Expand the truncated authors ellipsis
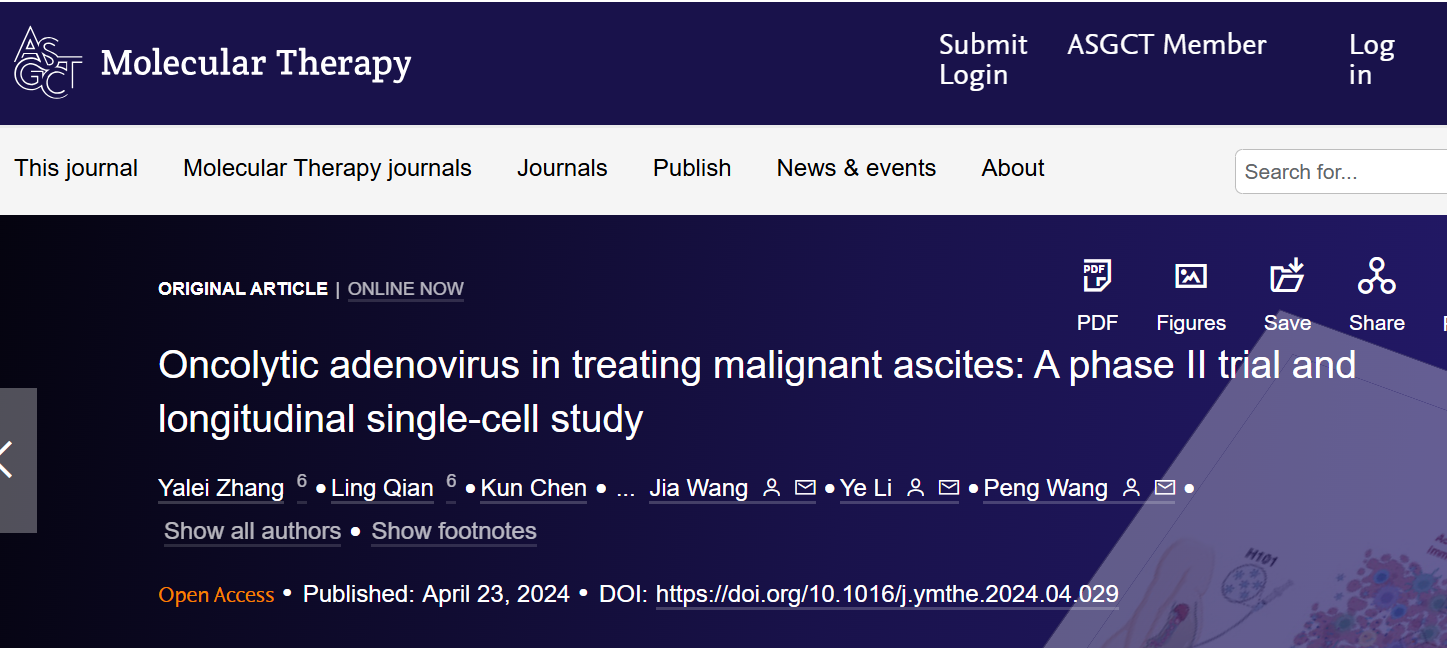Screen dimensions: 1447x648 click(x=626, y=490)
